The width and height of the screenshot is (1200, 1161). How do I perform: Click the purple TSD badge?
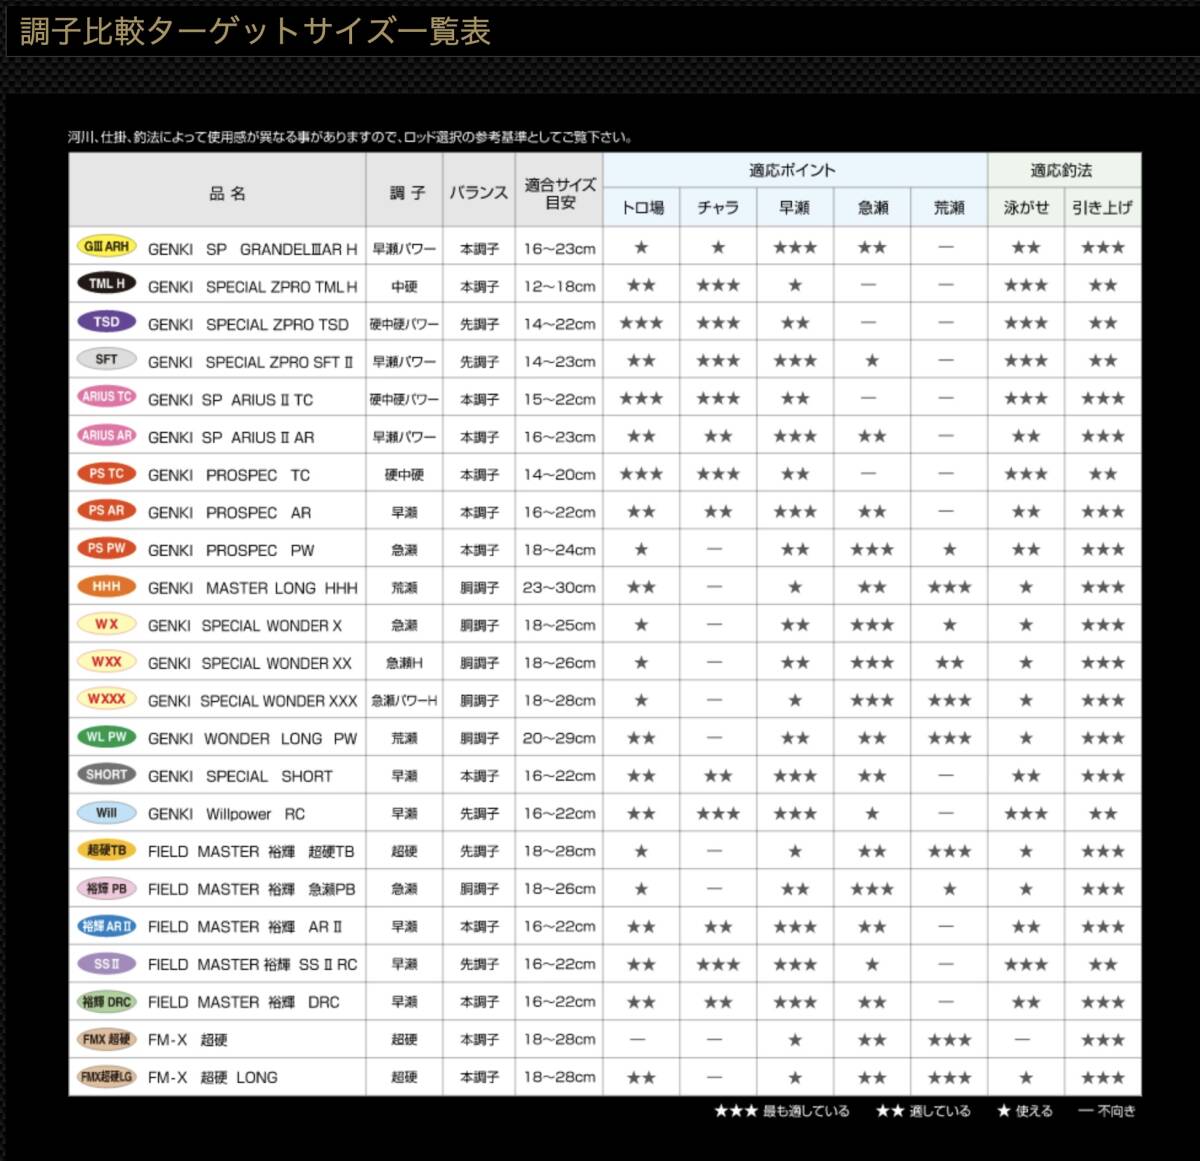[x=107, y=322]
